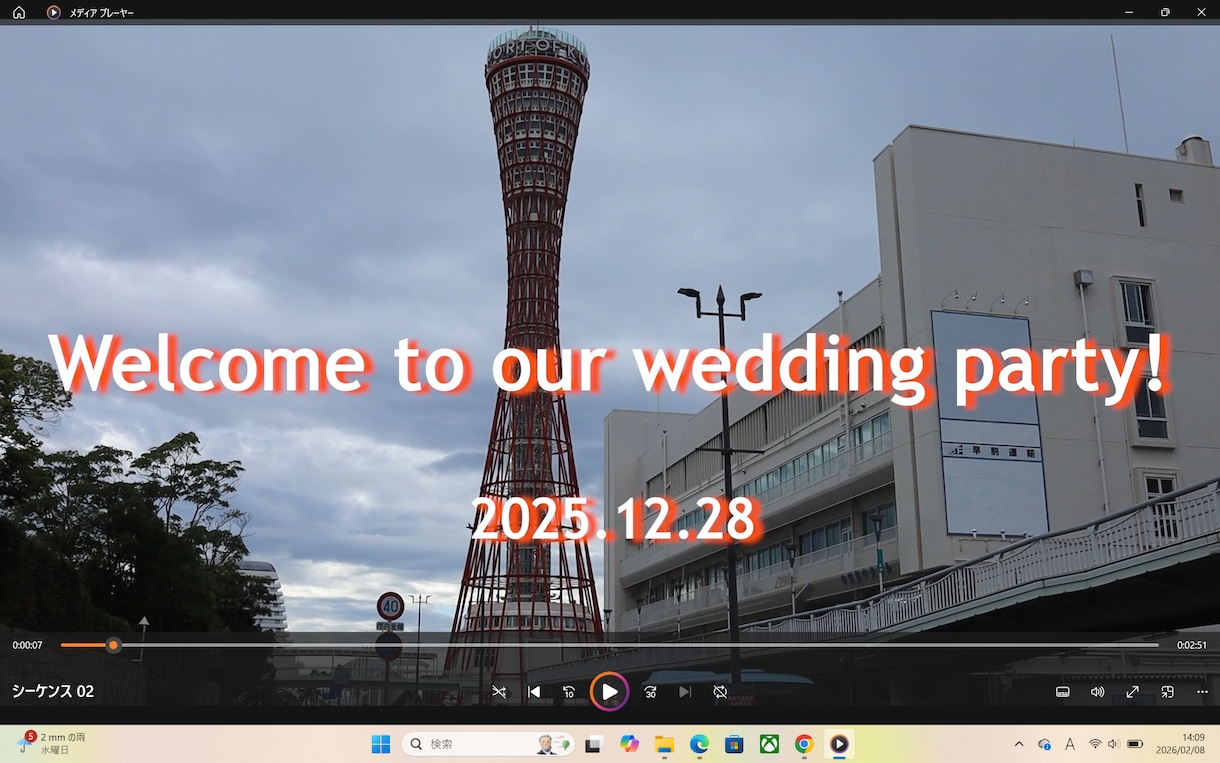Skip back 10 seconds
This screenshot has width=1220, height=763.
coord(569,692)
